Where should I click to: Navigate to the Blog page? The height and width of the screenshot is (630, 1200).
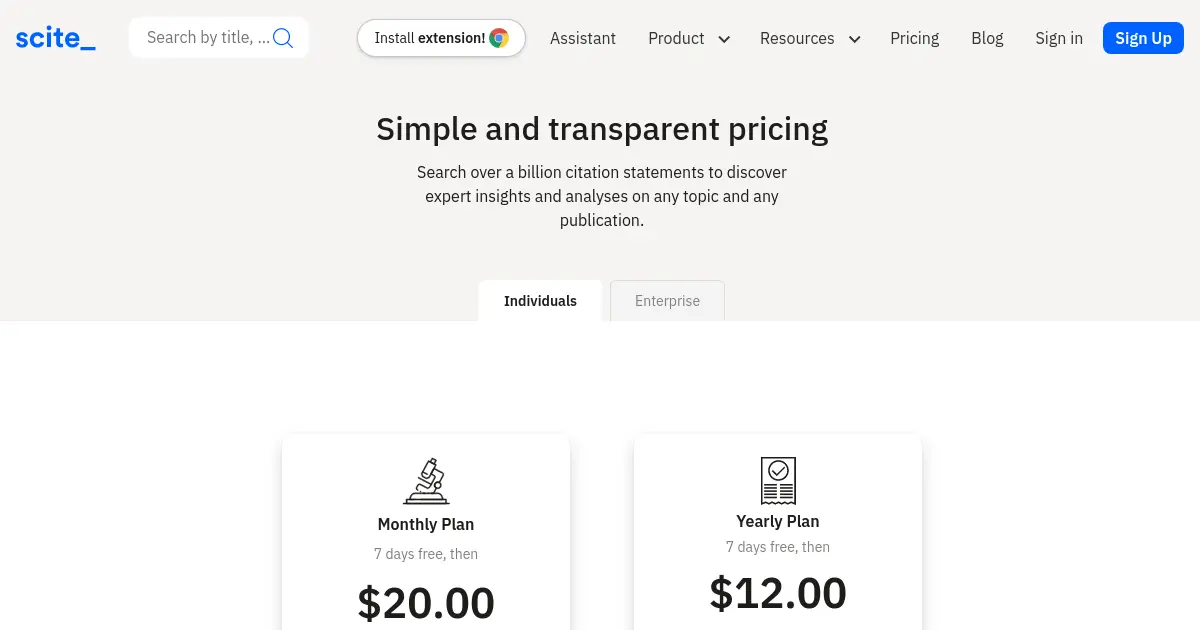click(987, 38)
